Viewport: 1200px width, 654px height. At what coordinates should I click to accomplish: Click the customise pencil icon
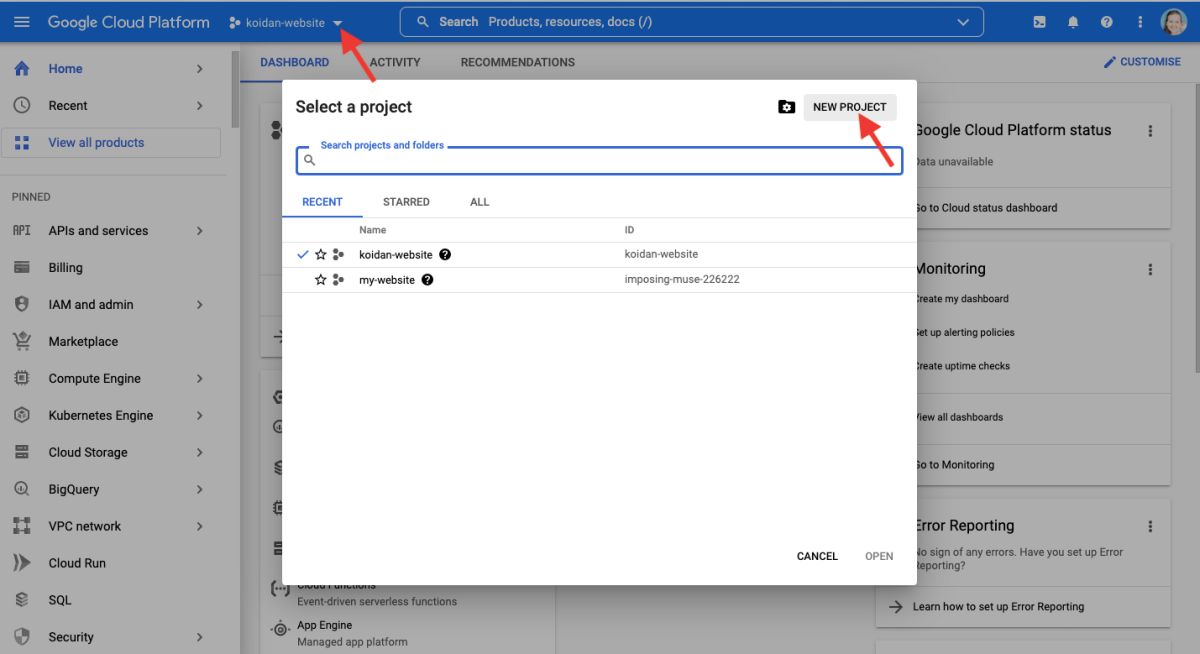pyautogui.click(x=1109, y=62)
